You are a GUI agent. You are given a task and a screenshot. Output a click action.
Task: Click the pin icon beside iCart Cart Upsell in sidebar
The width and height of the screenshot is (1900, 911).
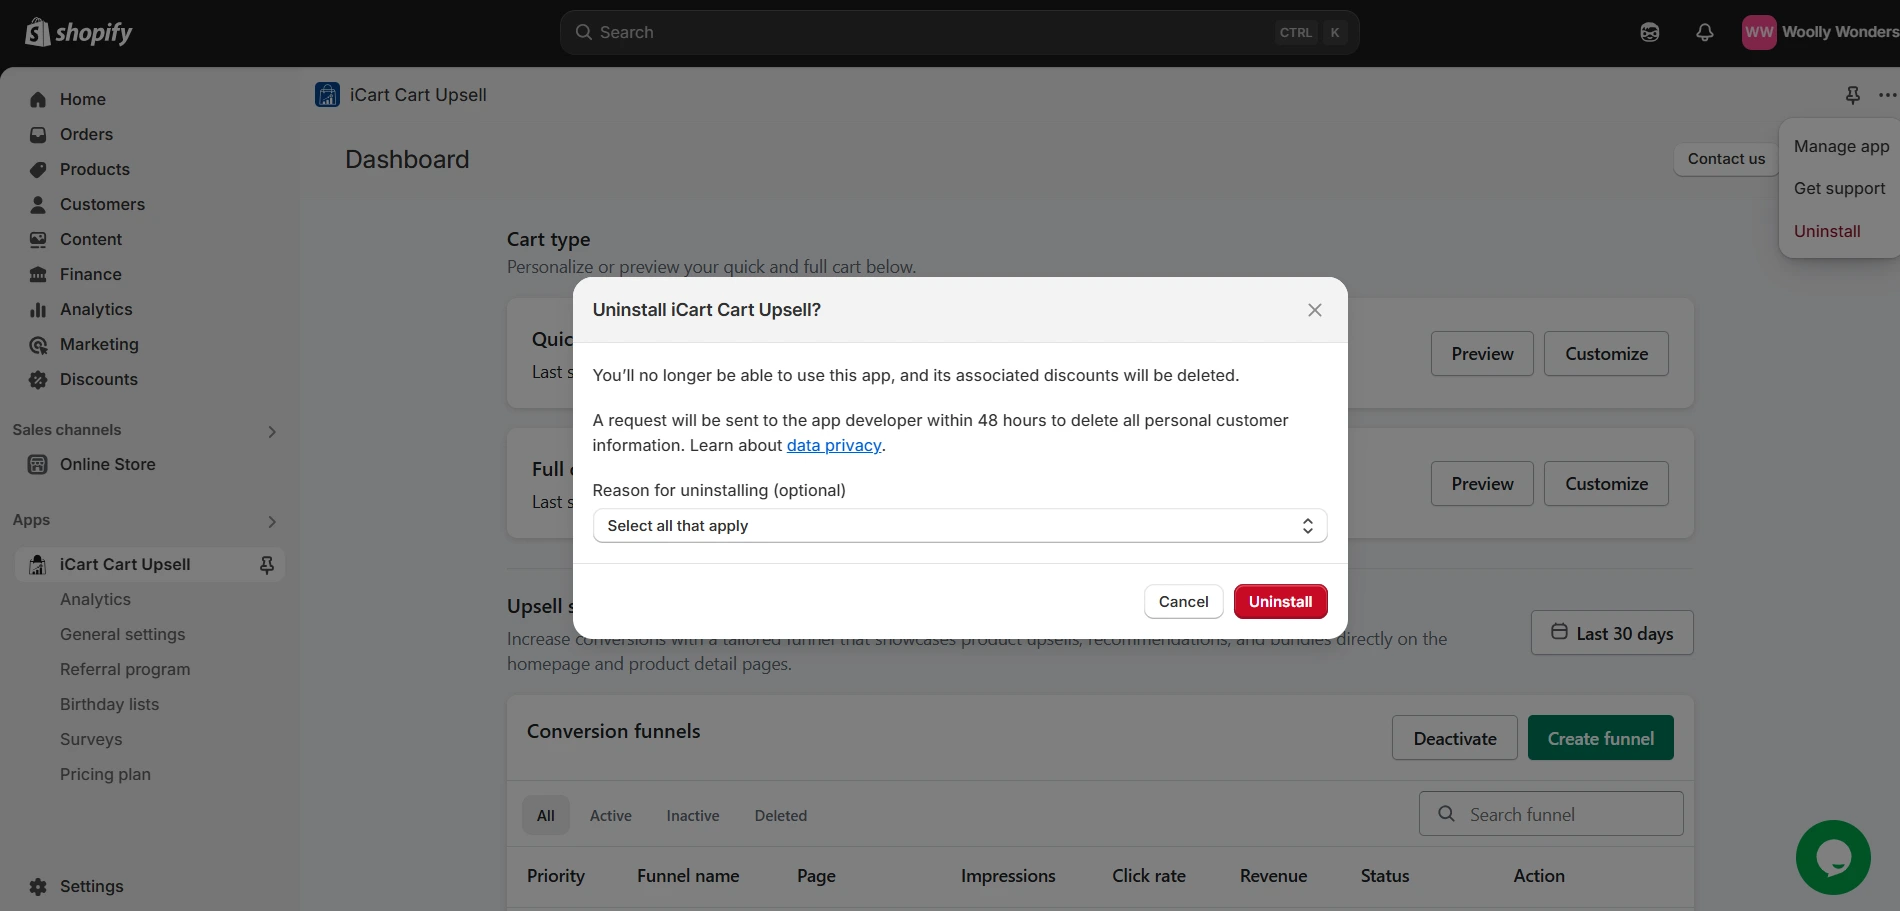coord(267,565)
